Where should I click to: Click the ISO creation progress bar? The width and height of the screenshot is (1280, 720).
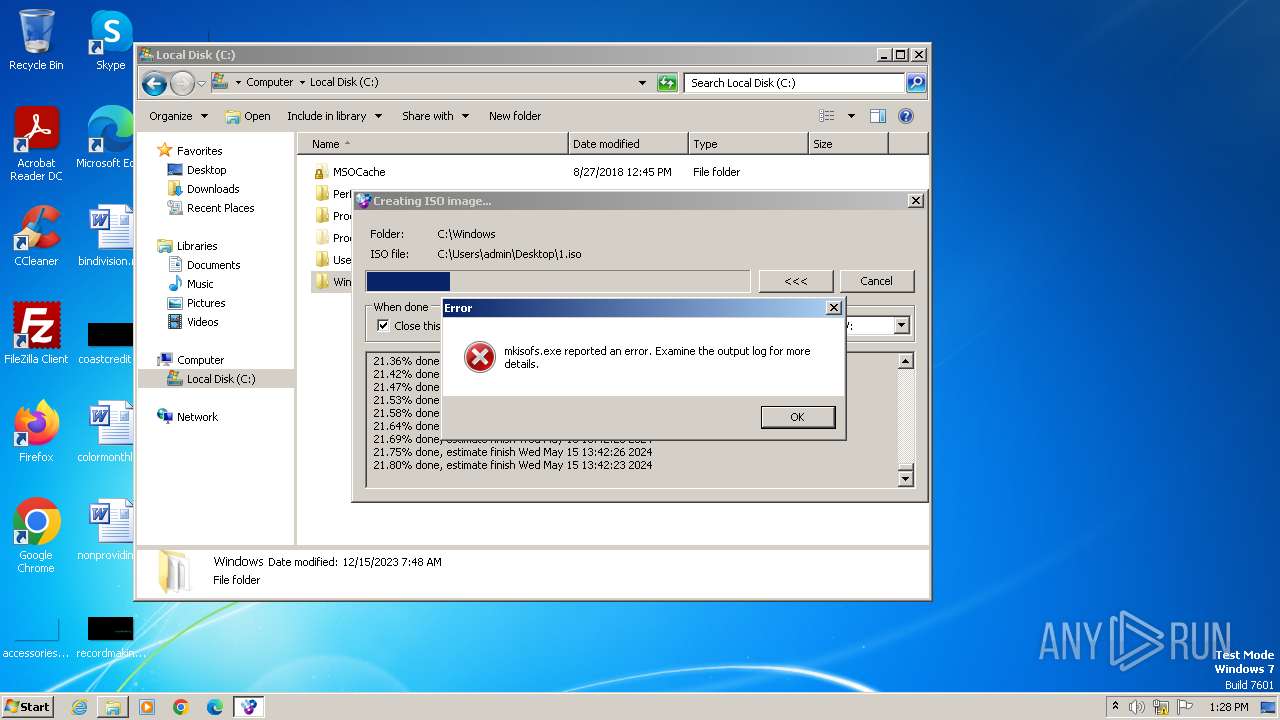click(558, 281)
